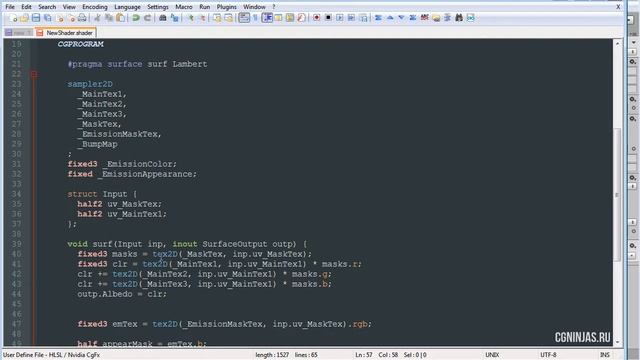Viewport: 640px width, 360px height.
Task: Click '_EmissionMaskTex,' on line 28
Action: coord(120,134)
